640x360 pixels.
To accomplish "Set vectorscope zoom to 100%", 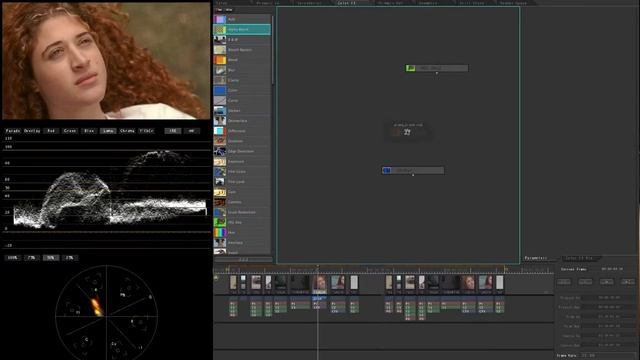I will click(13, 258).
